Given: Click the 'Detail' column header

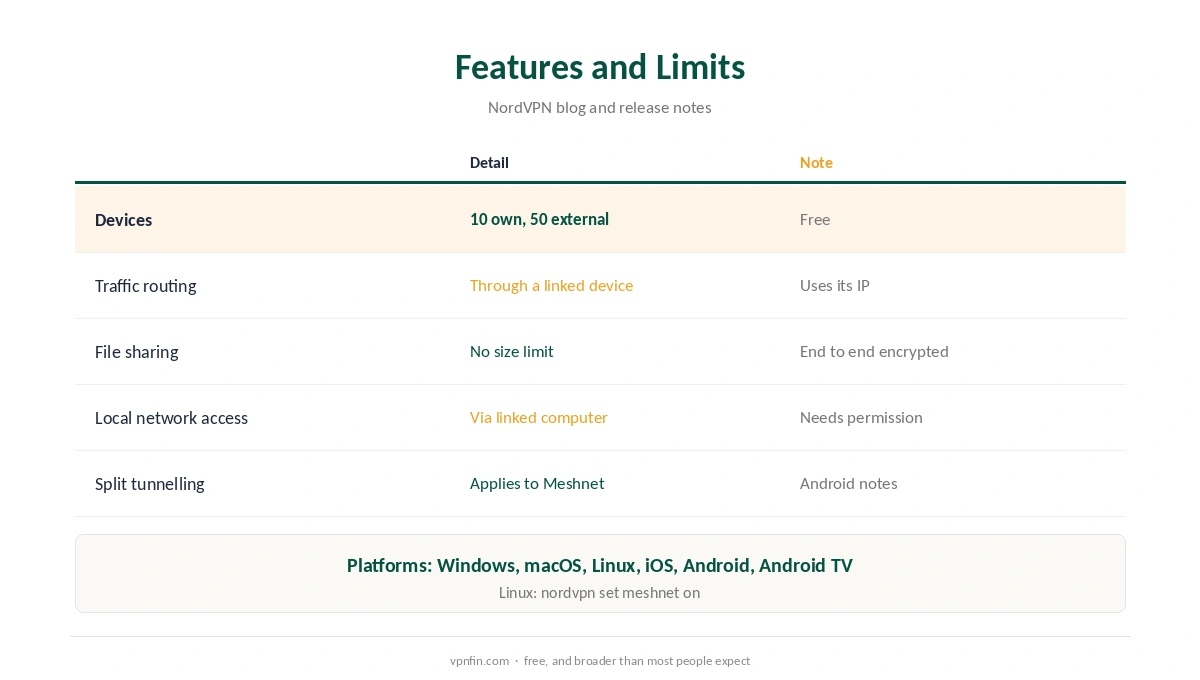Looking at the screenshot, I should click(489, 162).
